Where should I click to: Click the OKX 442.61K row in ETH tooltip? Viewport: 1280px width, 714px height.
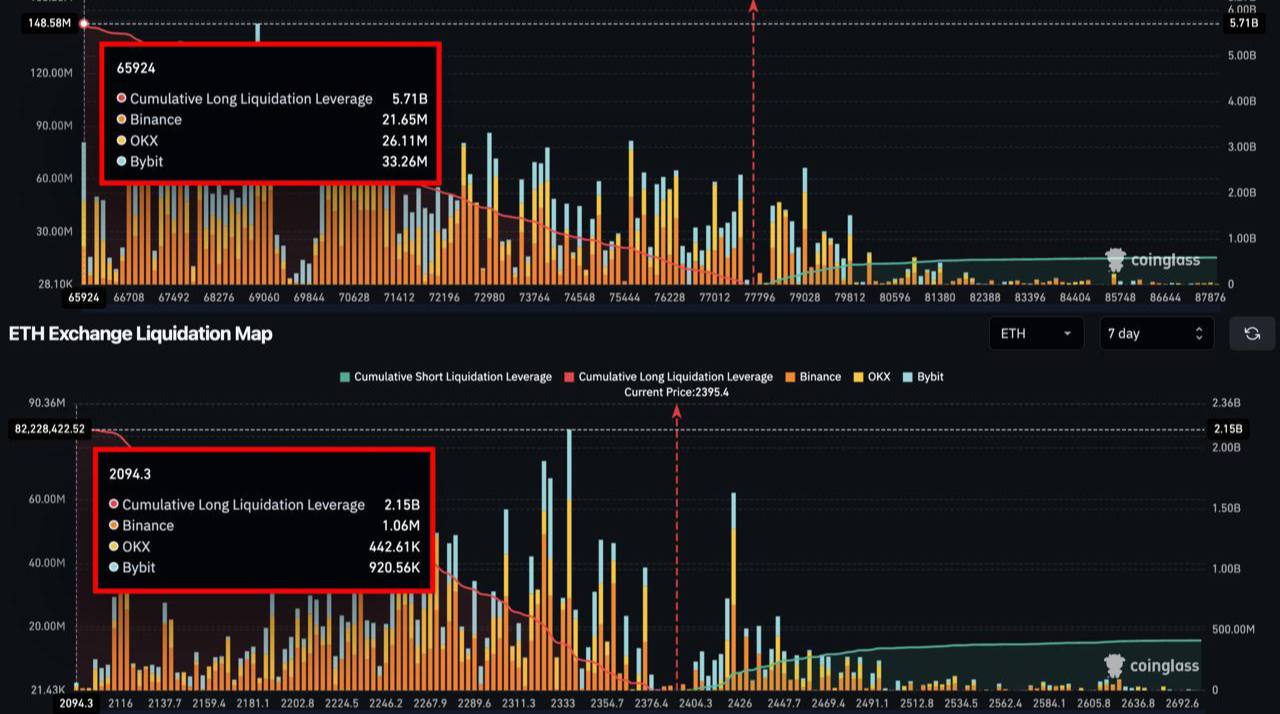point(264,546)
